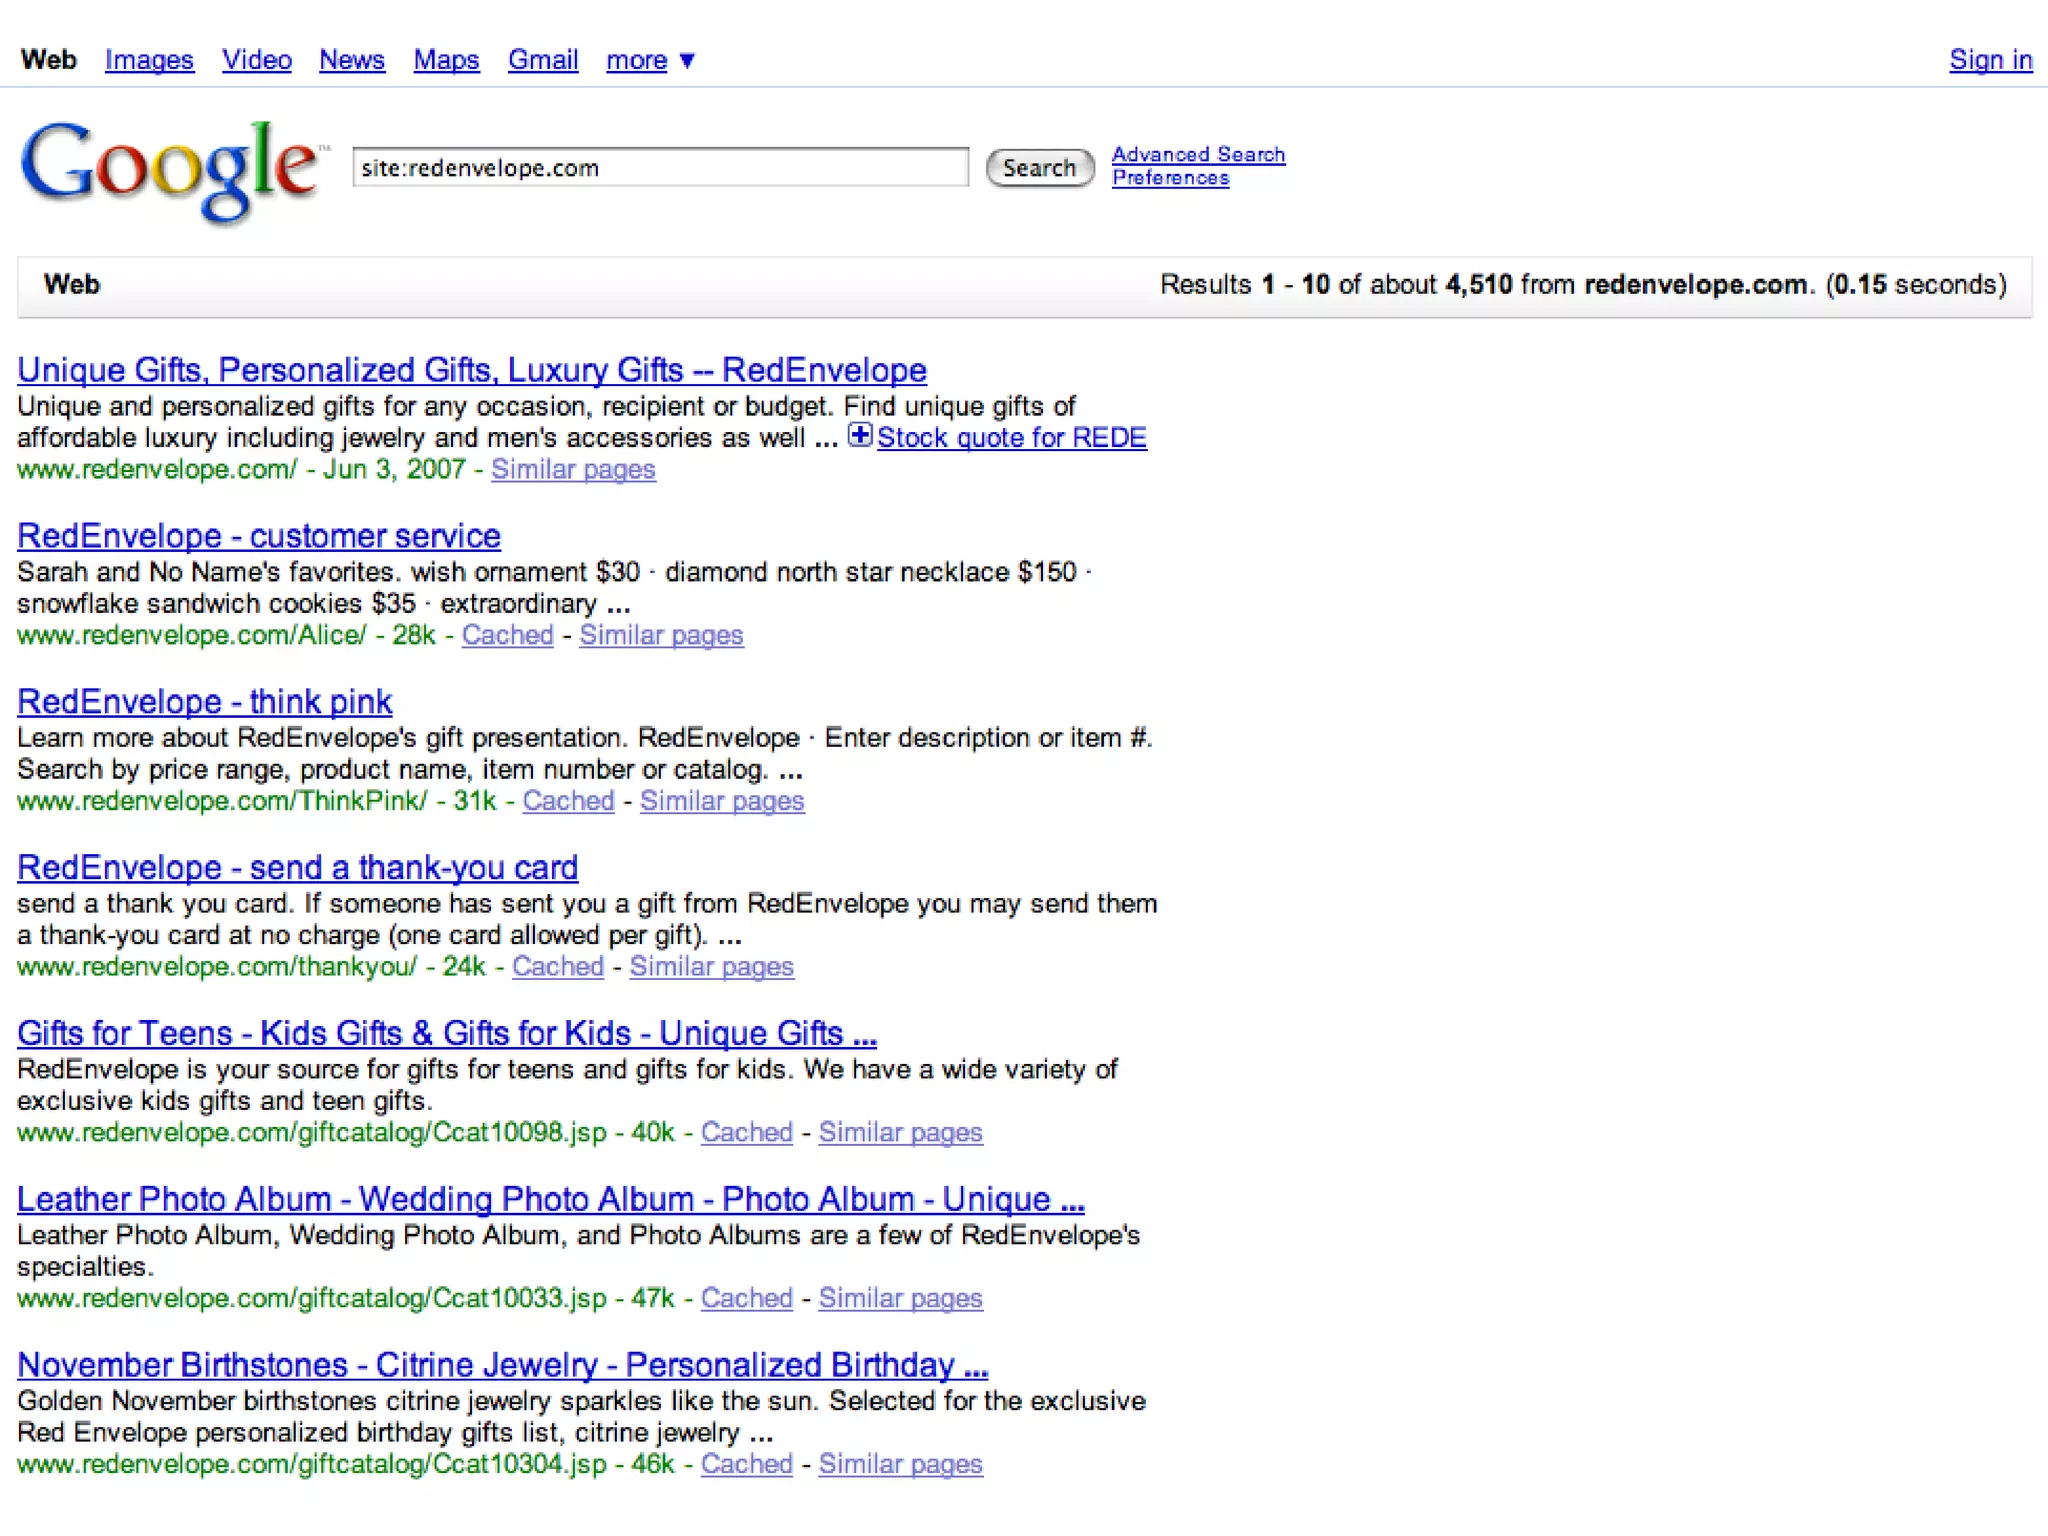
Task: Go to Maps from top navigation
Action: [x=446, y=60]
